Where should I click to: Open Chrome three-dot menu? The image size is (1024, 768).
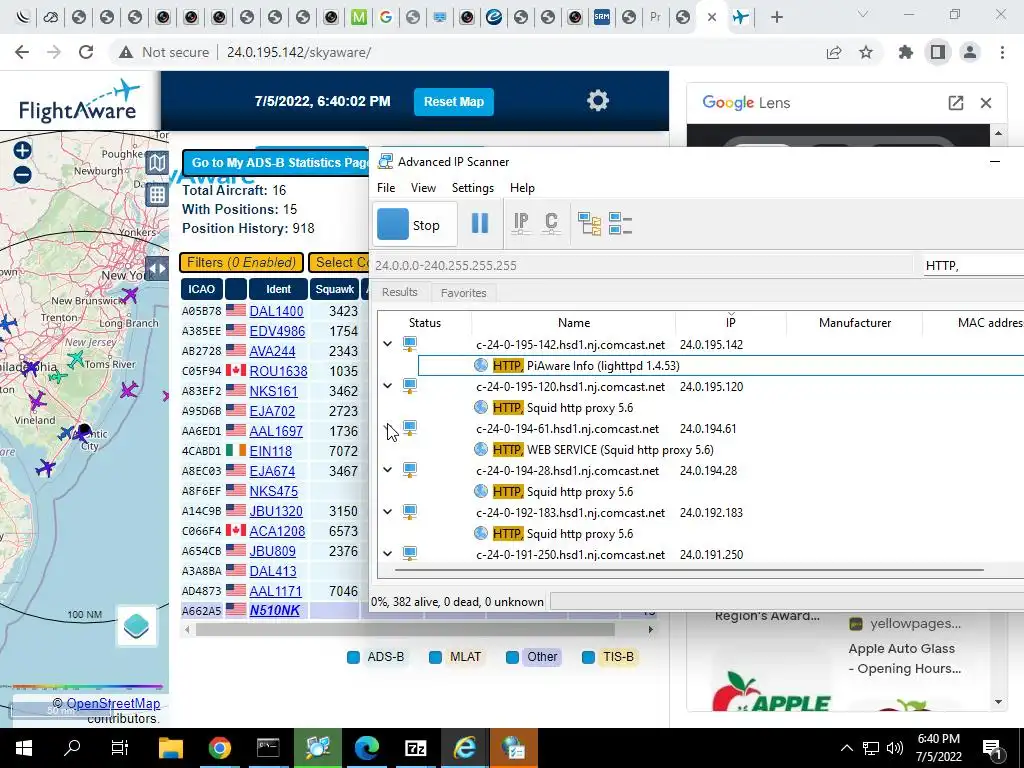(x=1002, y=52)
